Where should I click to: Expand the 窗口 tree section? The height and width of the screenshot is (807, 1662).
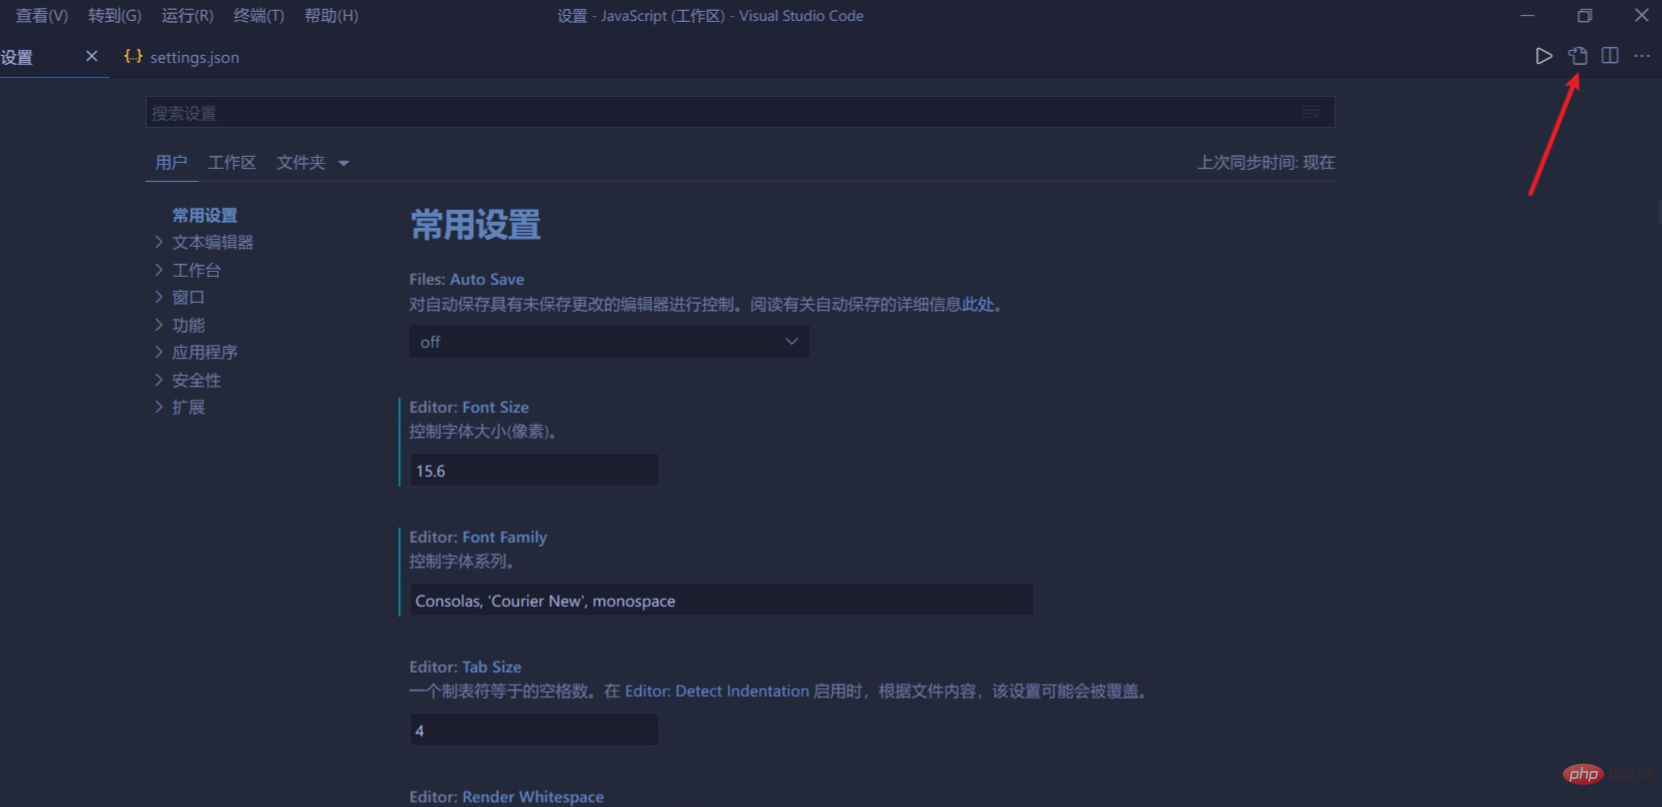coord(180,297)
